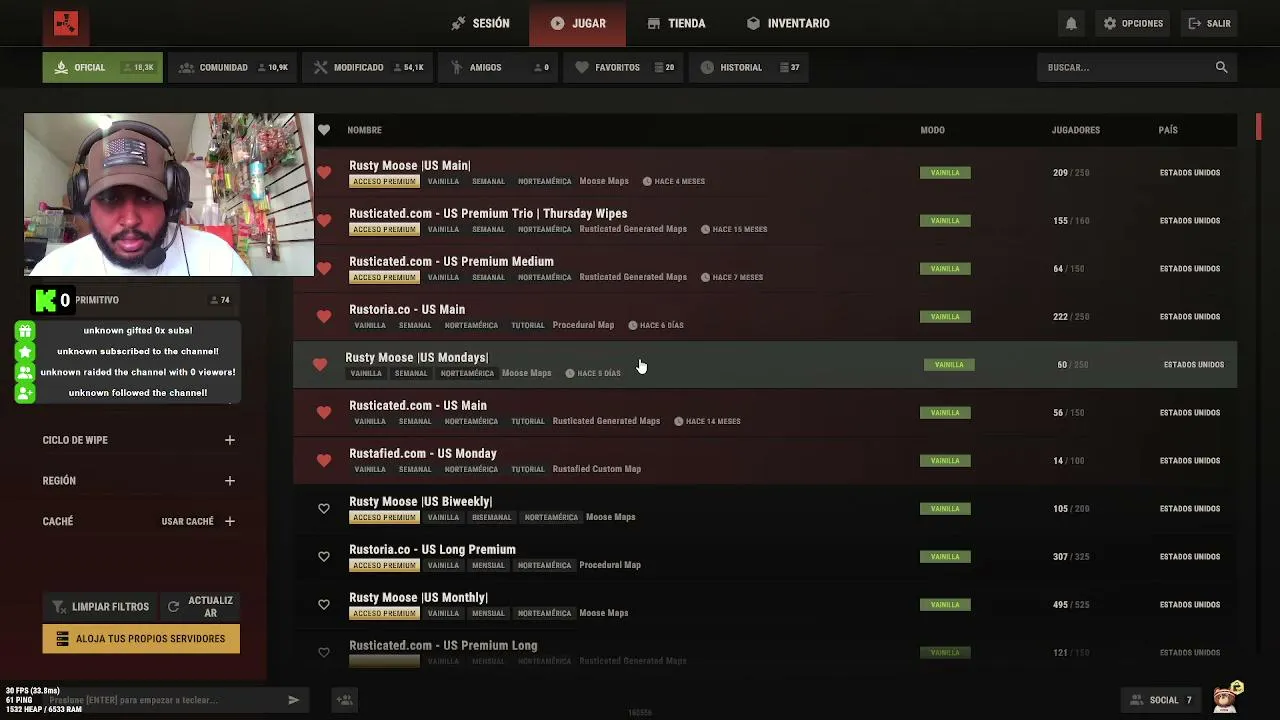Viewport: 1280px width, 720px height.
Task: Expand the Caché filter section
Action: (x=229, y=521)
